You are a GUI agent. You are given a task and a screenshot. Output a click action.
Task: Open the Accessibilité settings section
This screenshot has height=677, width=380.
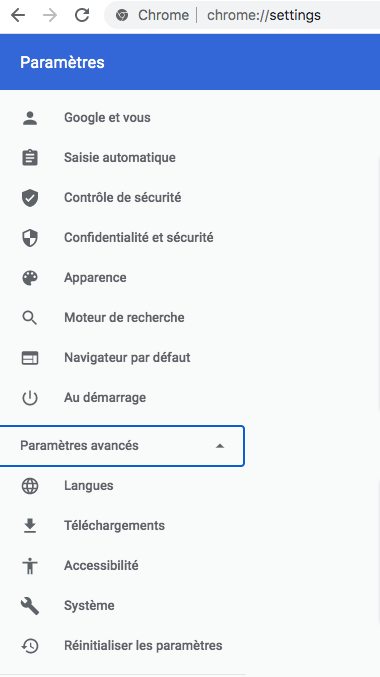click(101, 566)
